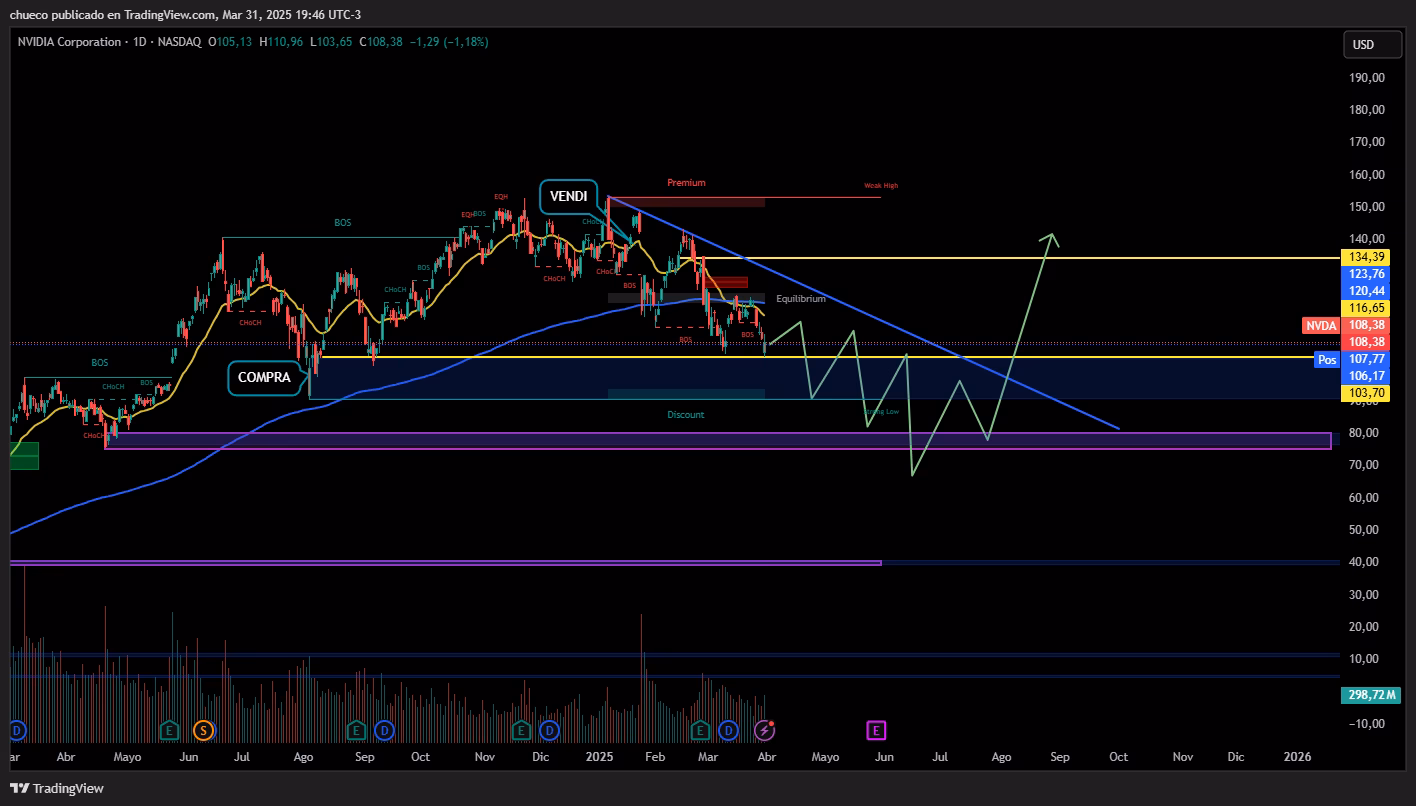Click the Nov label near 2026
The image size is (1416, 806).
pyautogui.click(x=1183, y=757)
